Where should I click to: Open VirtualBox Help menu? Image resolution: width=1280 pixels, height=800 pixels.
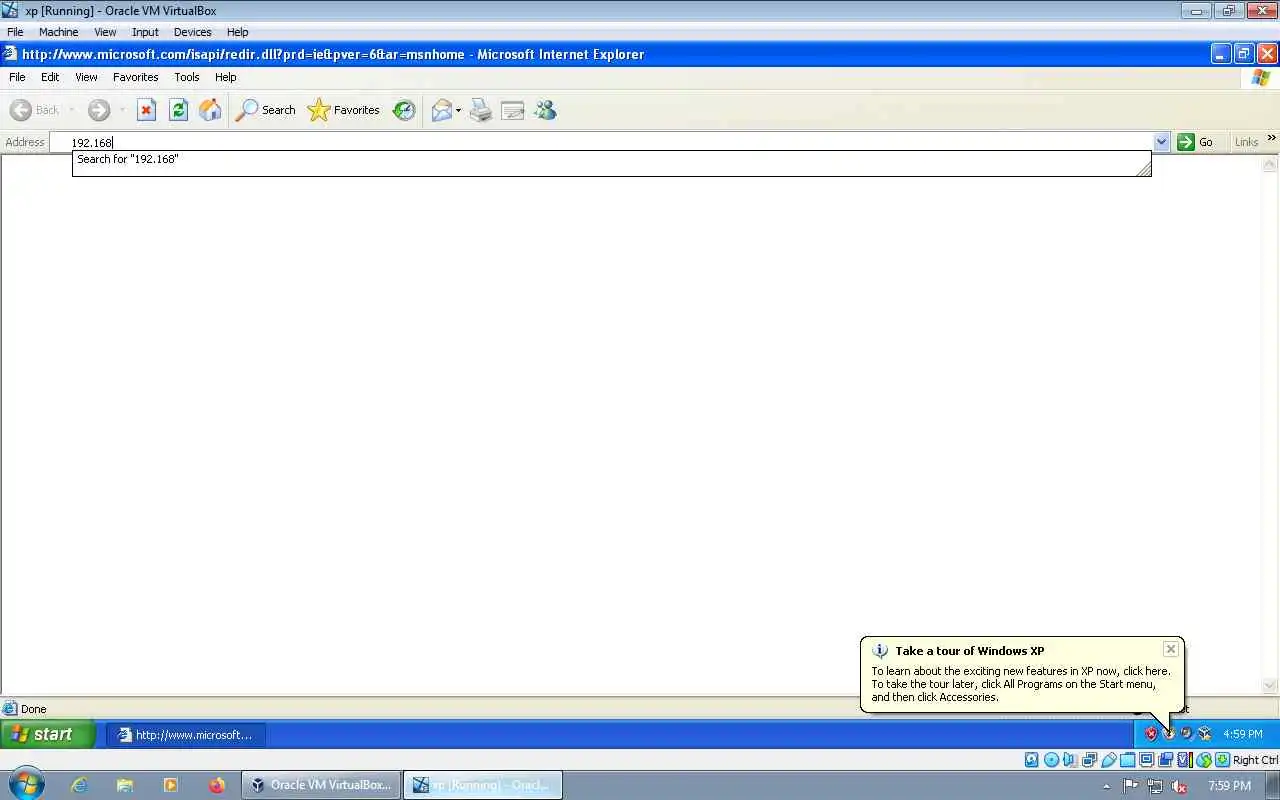237,32
